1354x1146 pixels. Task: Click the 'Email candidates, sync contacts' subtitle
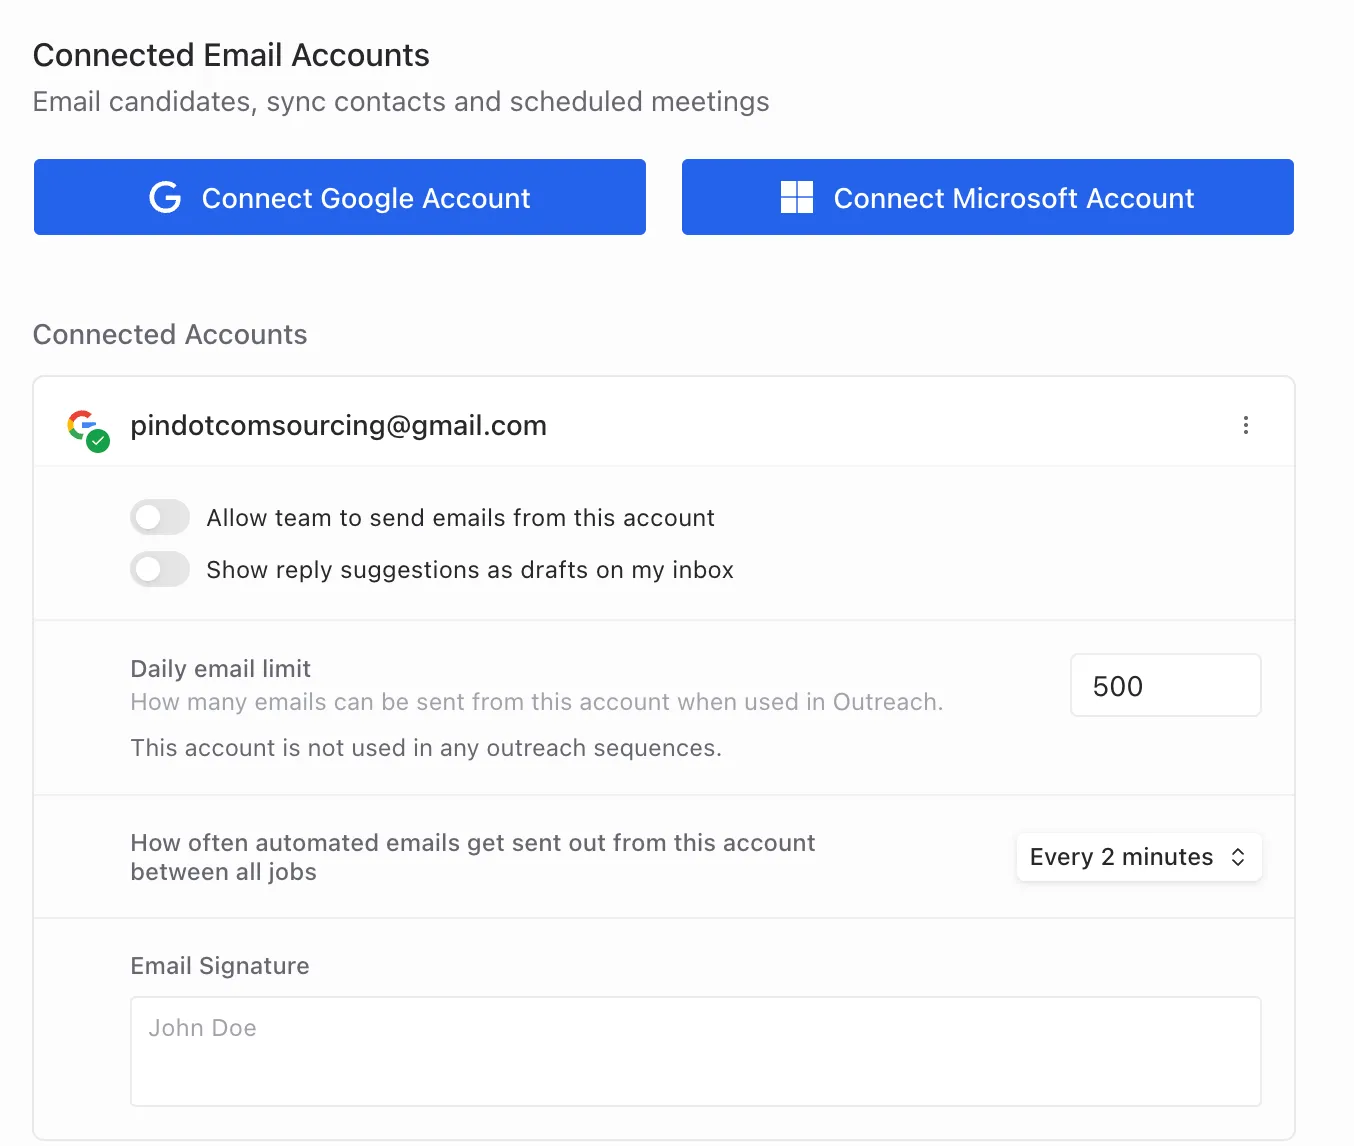click(x=401, y=102)
